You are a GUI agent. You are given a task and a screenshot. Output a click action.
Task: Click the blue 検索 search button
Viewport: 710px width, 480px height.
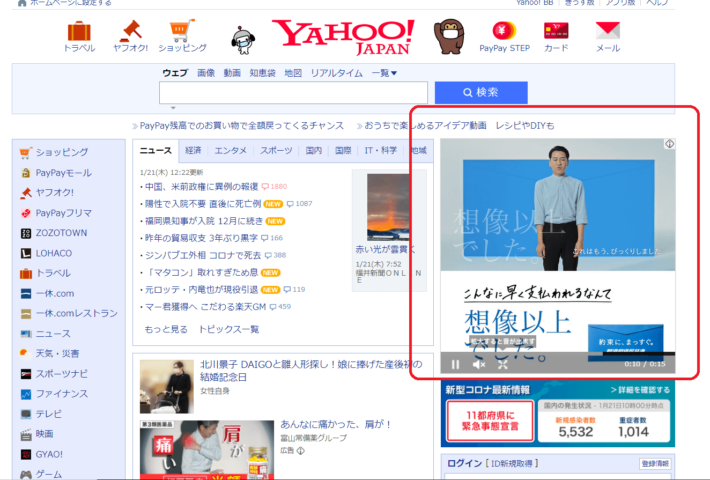tap(481, 93)
